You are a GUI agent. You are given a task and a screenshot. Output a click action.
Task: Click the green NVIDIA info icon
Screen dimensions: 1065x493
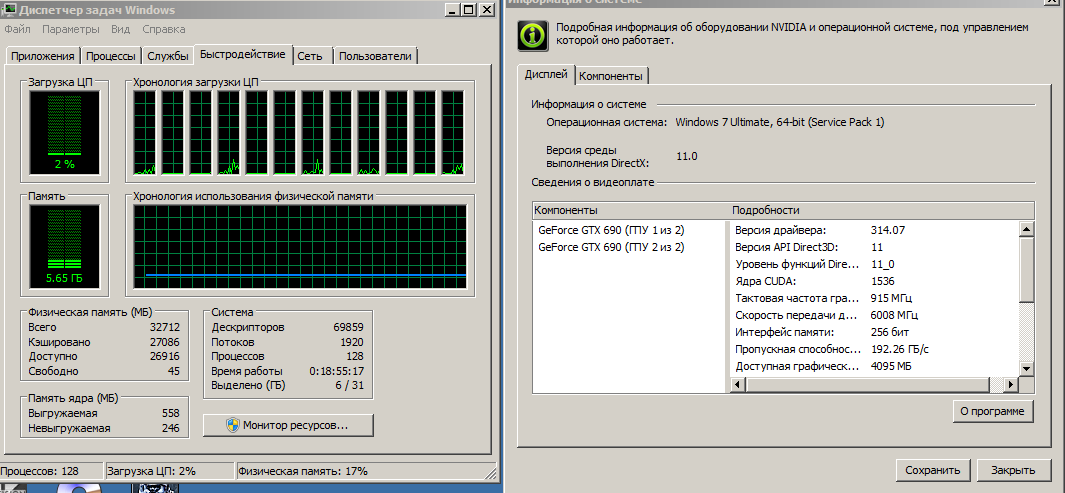(534, 35)
